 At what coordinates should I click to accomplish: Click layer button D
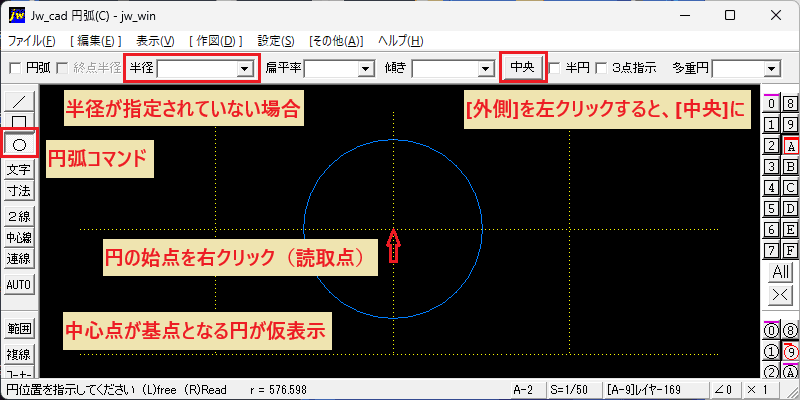[x=790, y=209]
